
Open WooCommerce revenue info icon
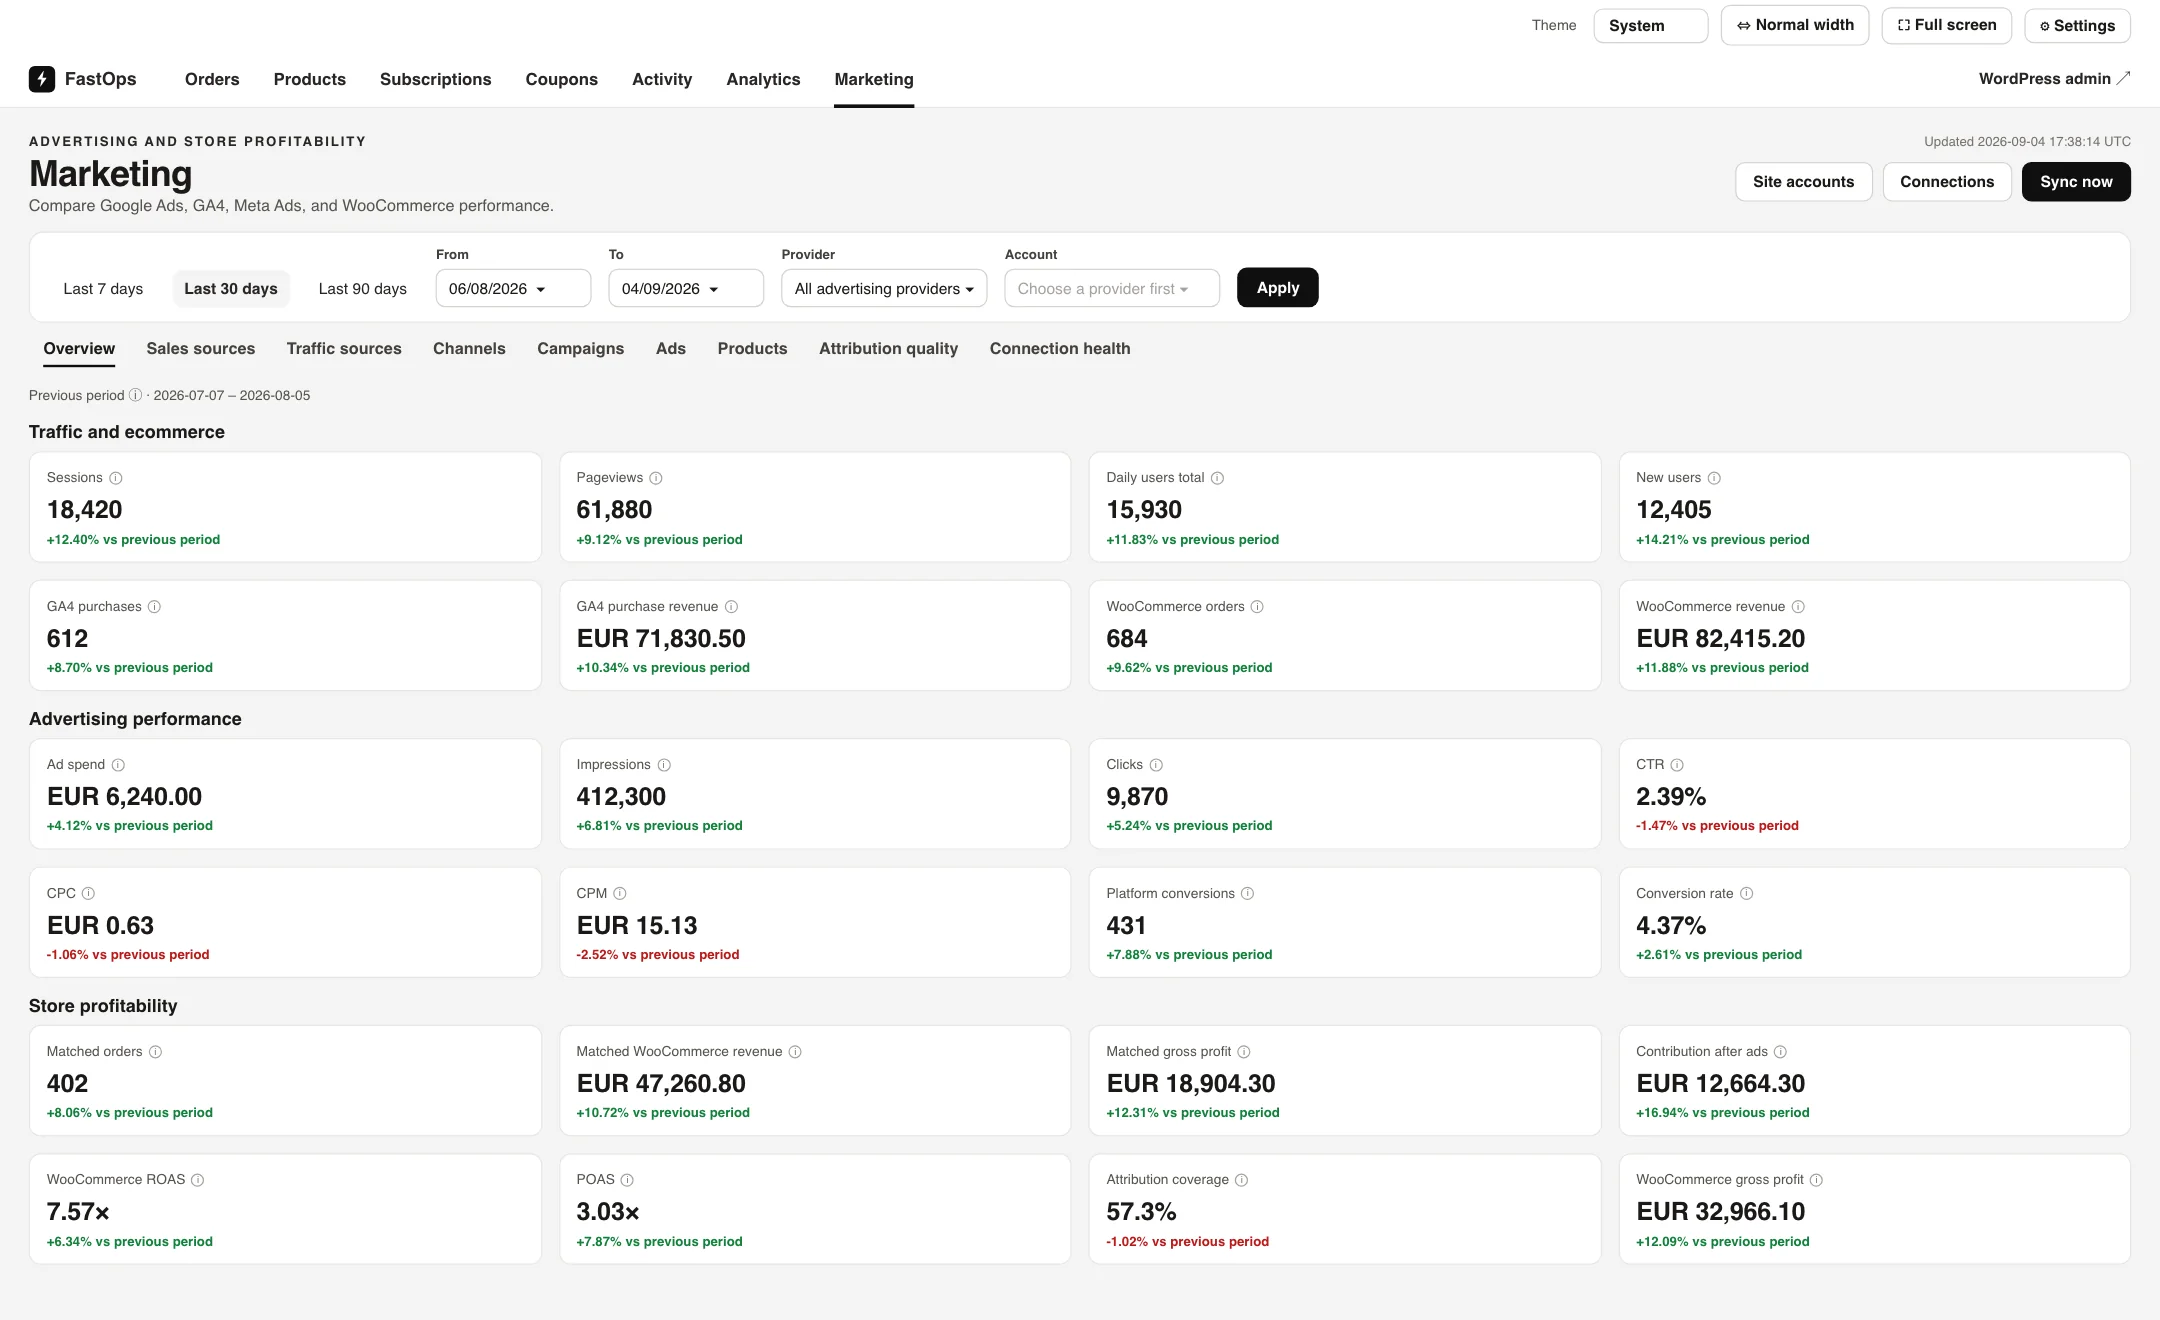coord(1798,607)
